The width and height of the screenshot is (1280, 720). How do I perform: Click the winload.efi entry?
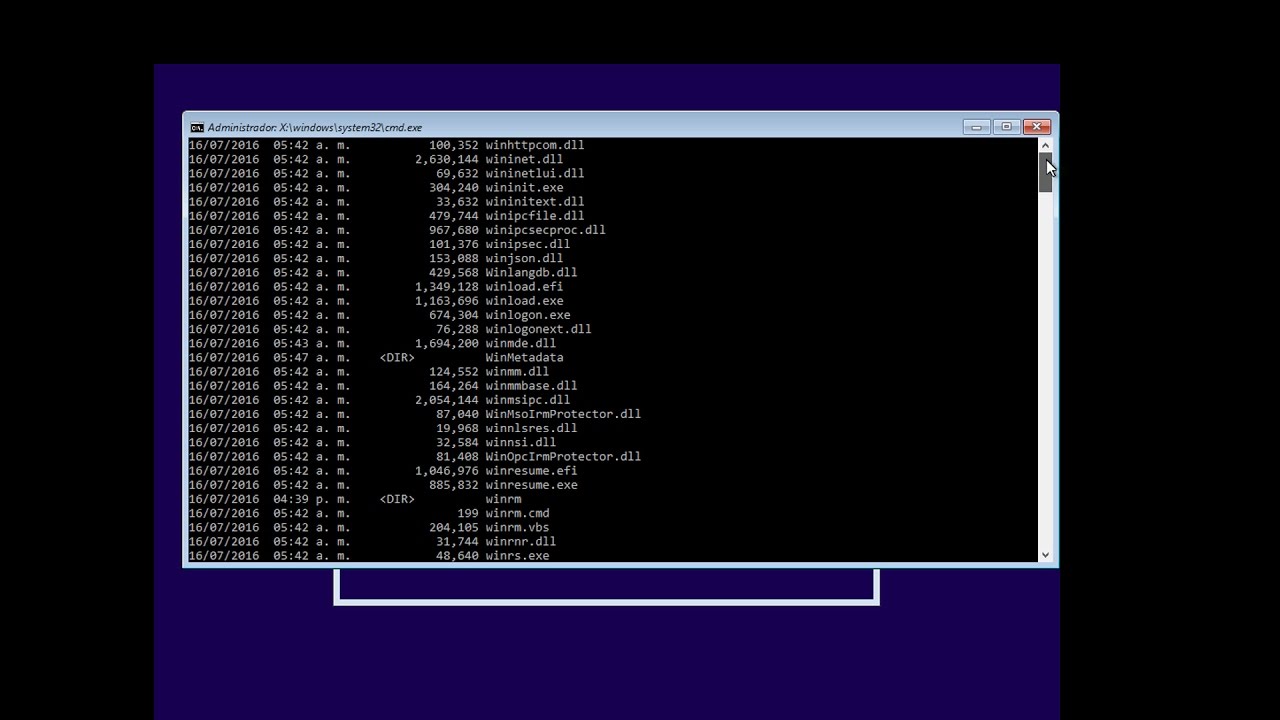click(524, 286)
